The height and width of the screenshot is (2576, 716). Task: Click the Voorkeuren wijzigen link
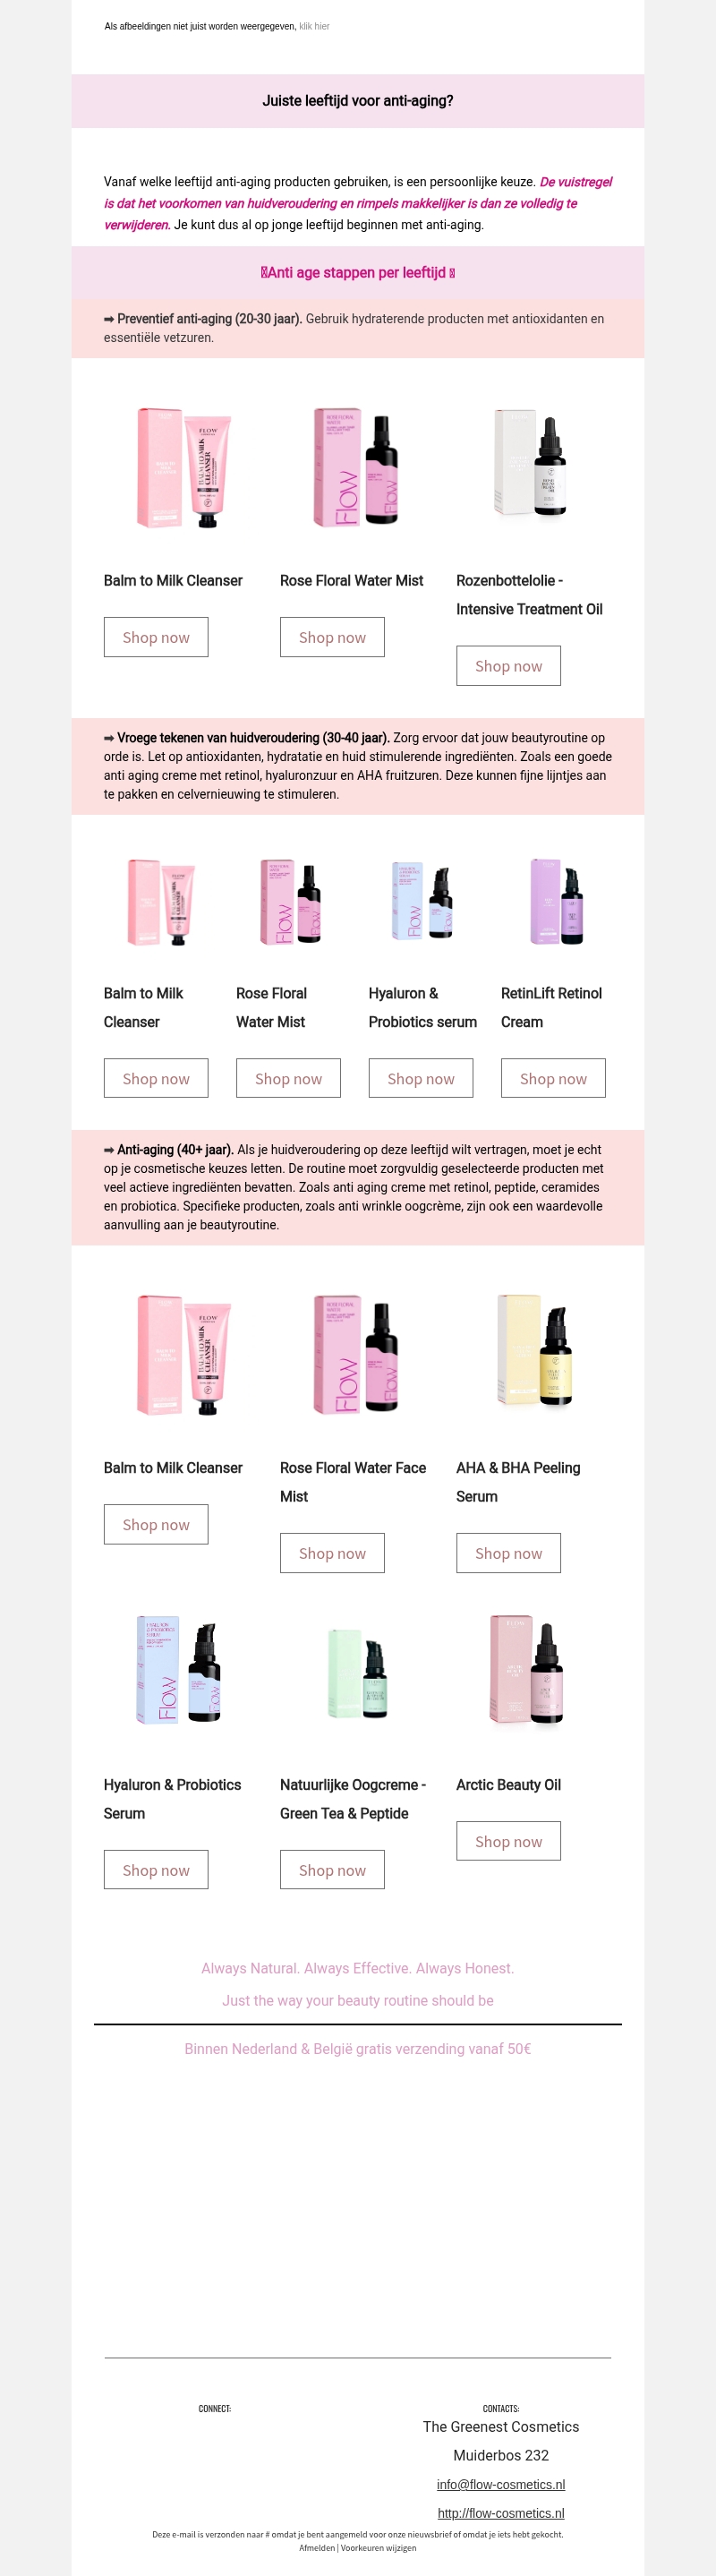click(378, 2548)
